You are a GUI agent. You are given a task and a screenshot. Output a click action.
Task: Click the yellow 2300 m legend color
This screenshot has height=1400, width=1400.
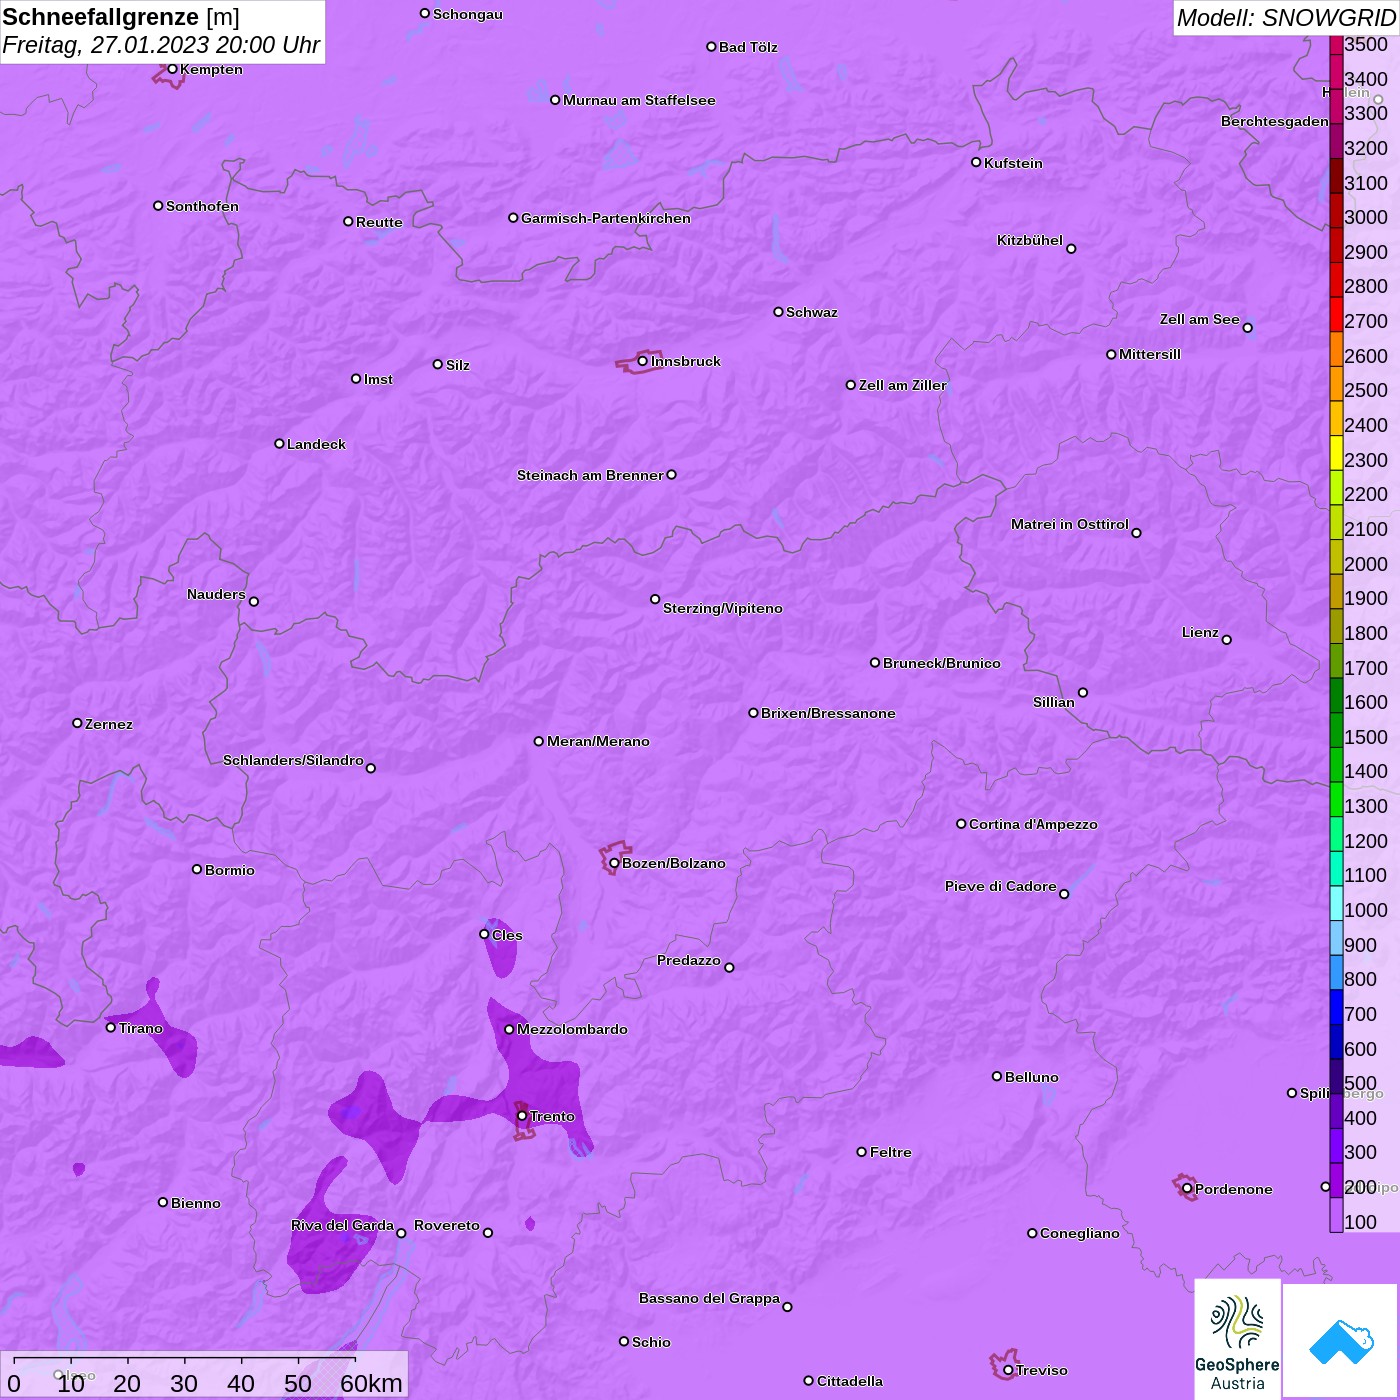(1336, 452)
